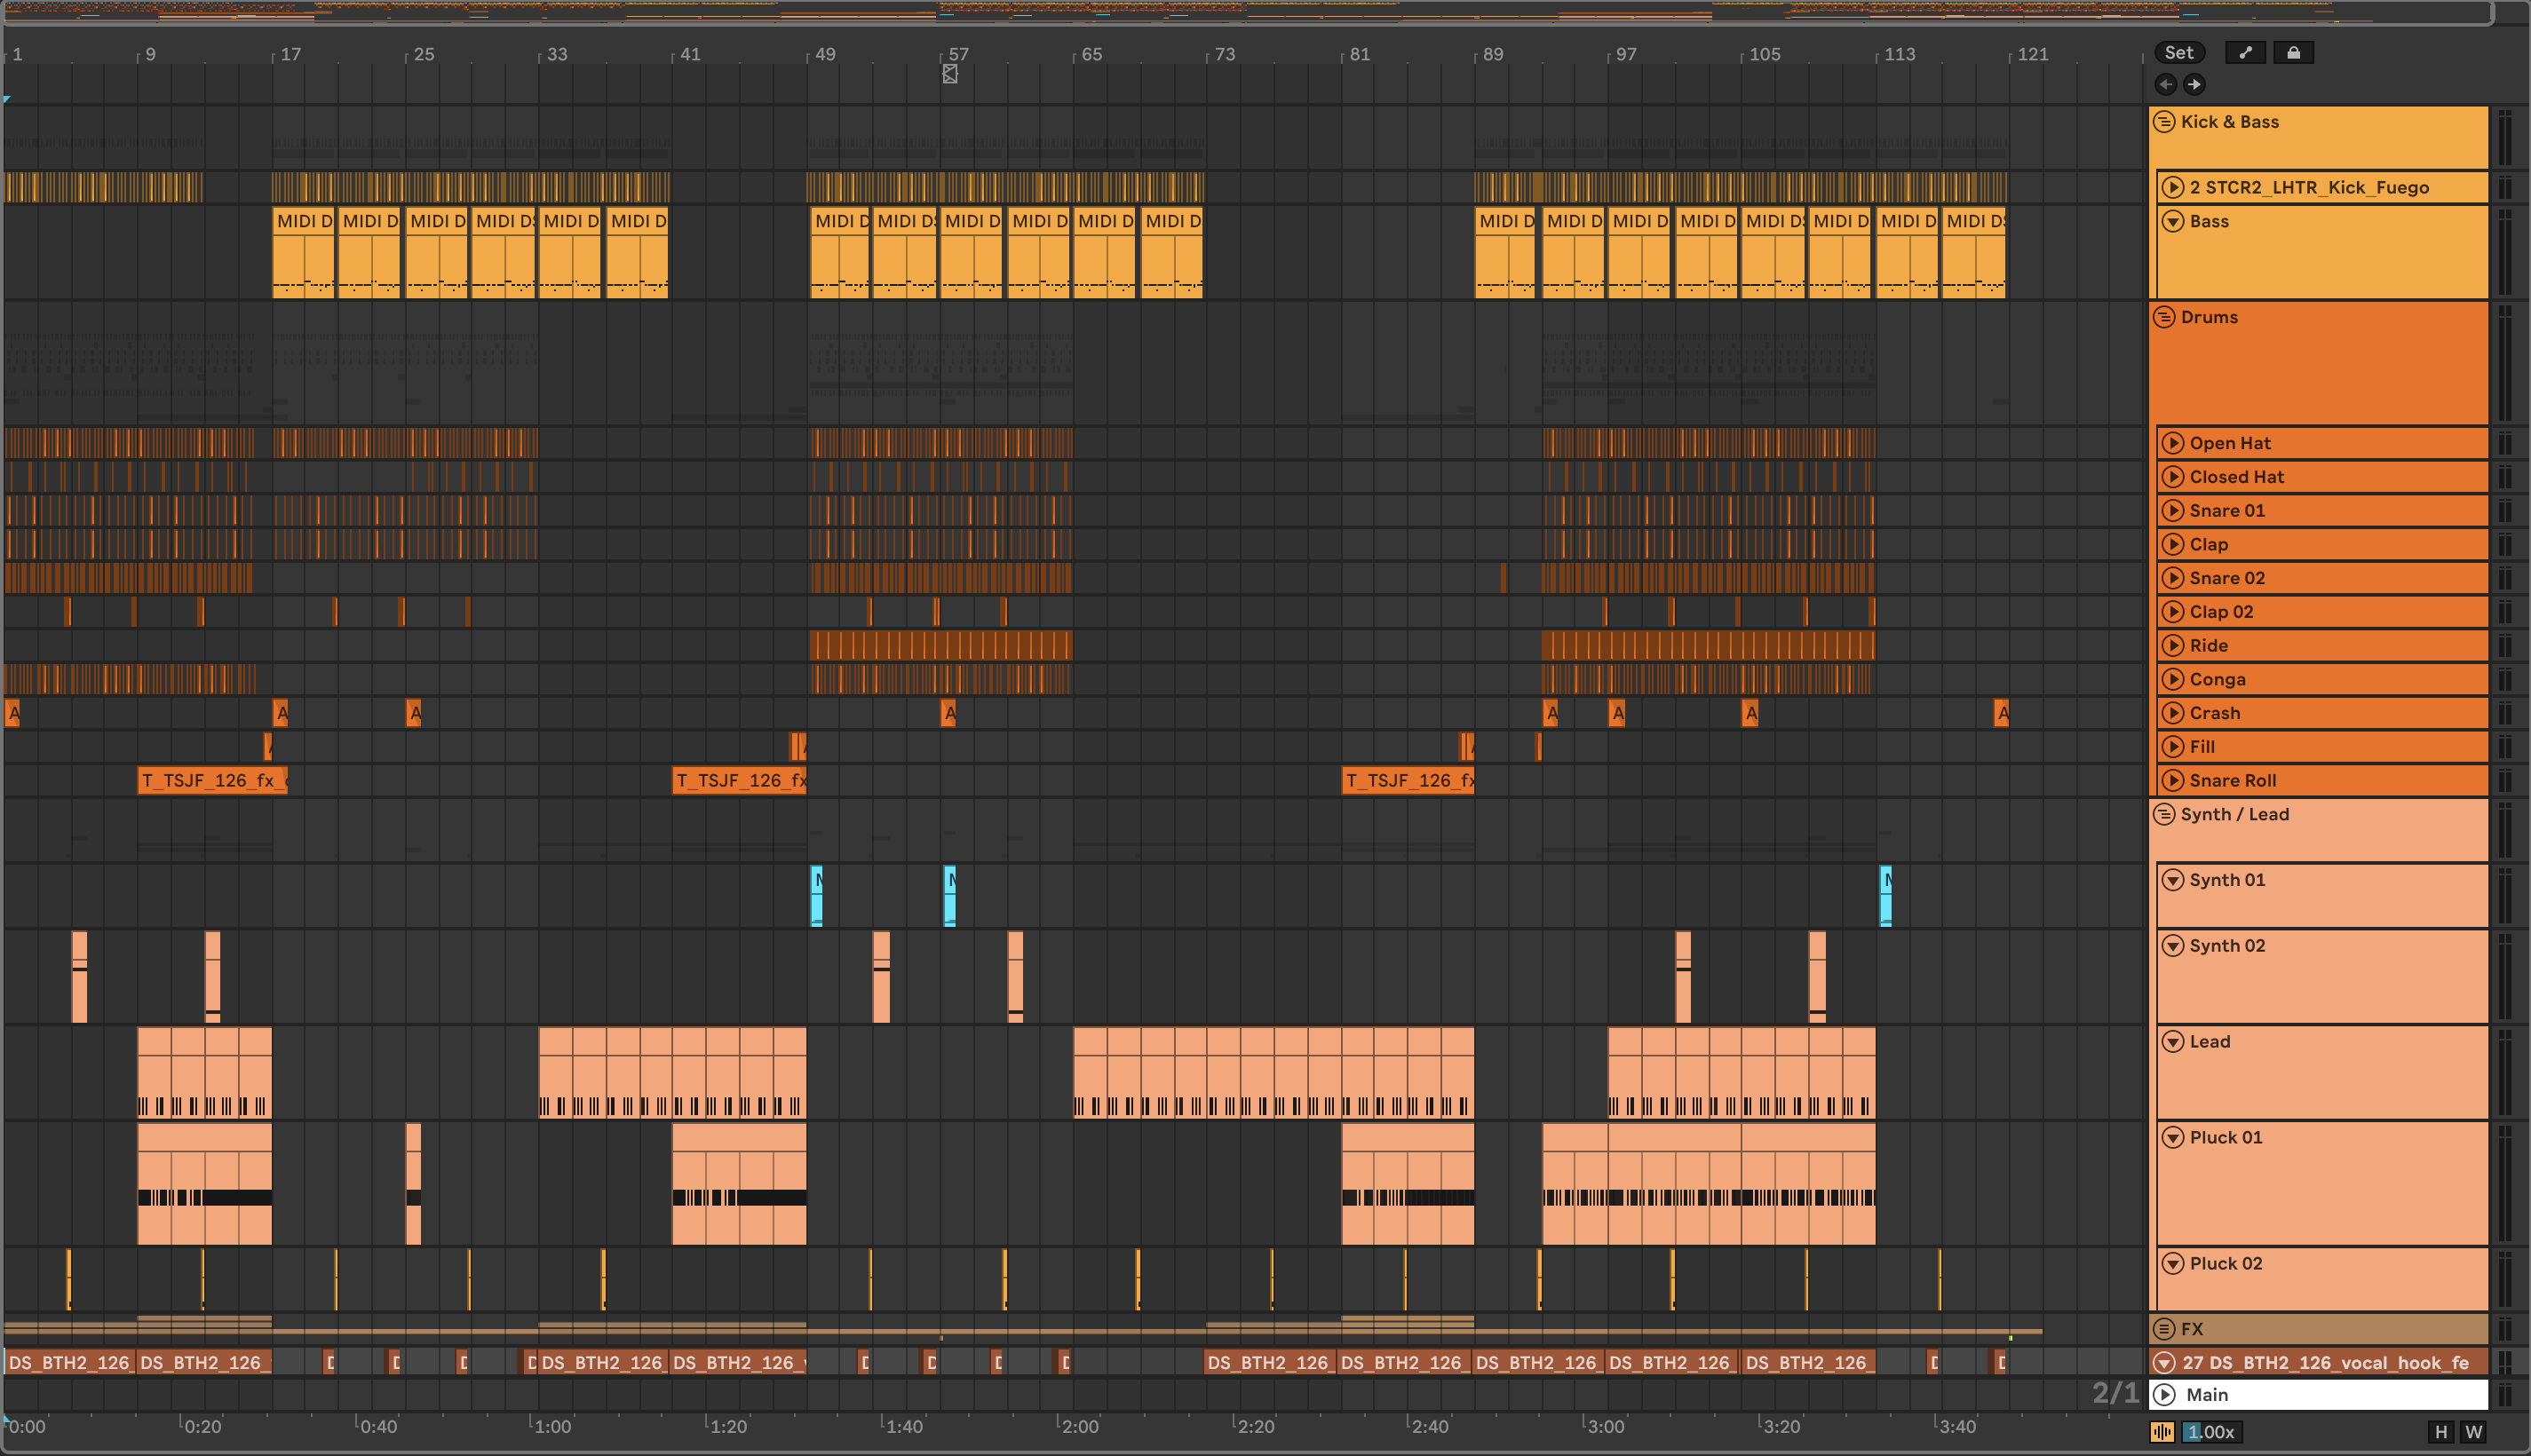This screenshot has width=2531, height=1456.
Task: Select the Synth 01 cyan clip at bar 113
Action: pyautogui.click(x=1885, y=896)
